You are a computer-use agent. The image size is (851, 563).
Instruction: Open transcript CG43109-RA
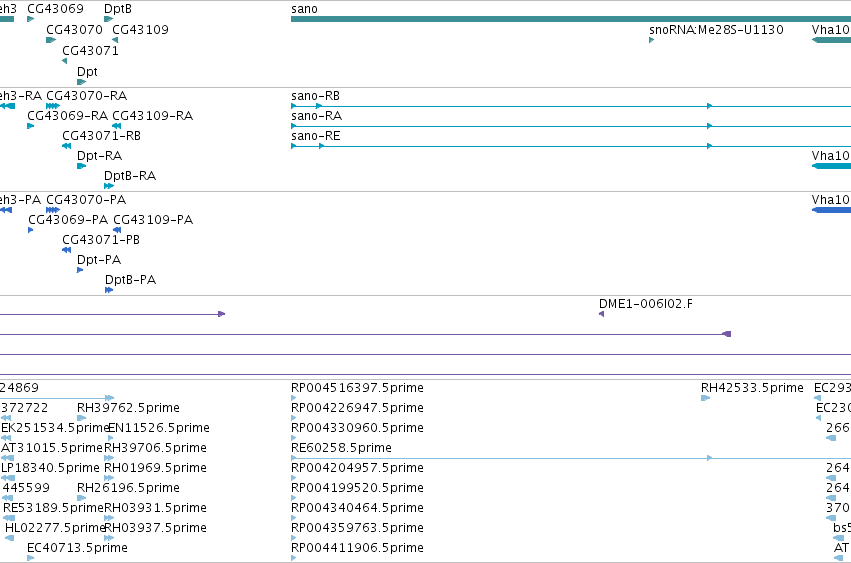click(x=153, y=116)
